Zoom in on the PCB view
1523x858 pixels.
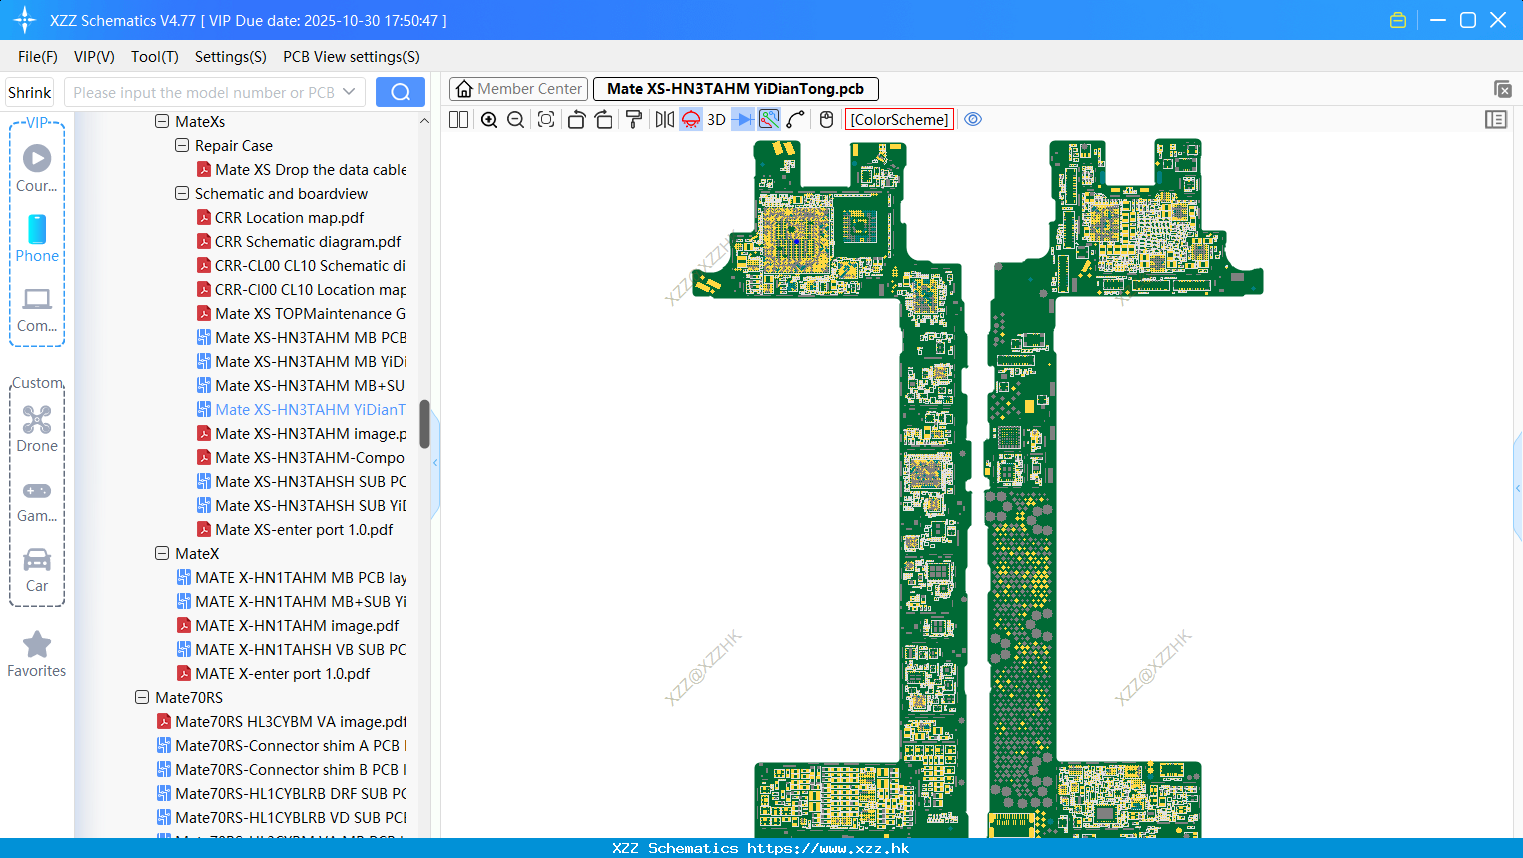(x=489, y=119)
